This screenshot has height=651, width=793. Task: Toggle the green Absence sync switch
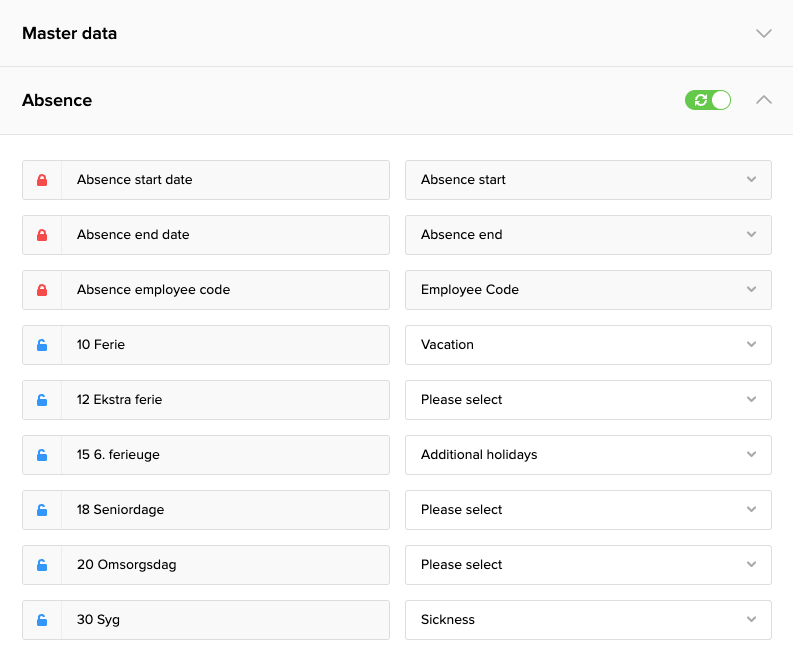click(x=708, y=100)
